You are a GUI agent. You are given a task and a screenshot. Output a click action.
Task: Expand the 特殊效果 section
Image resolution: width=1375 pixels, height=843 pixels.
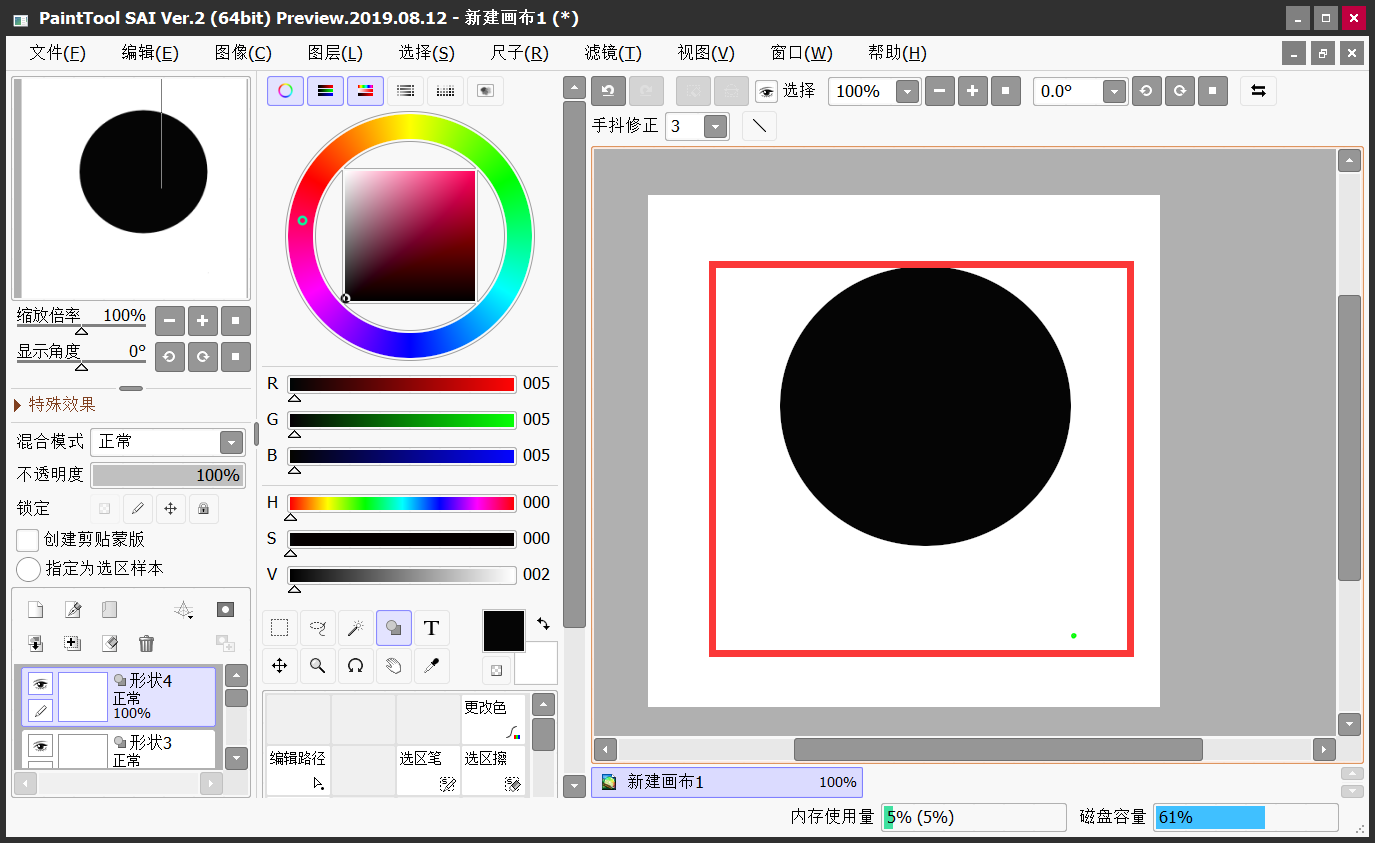[55, 404]
